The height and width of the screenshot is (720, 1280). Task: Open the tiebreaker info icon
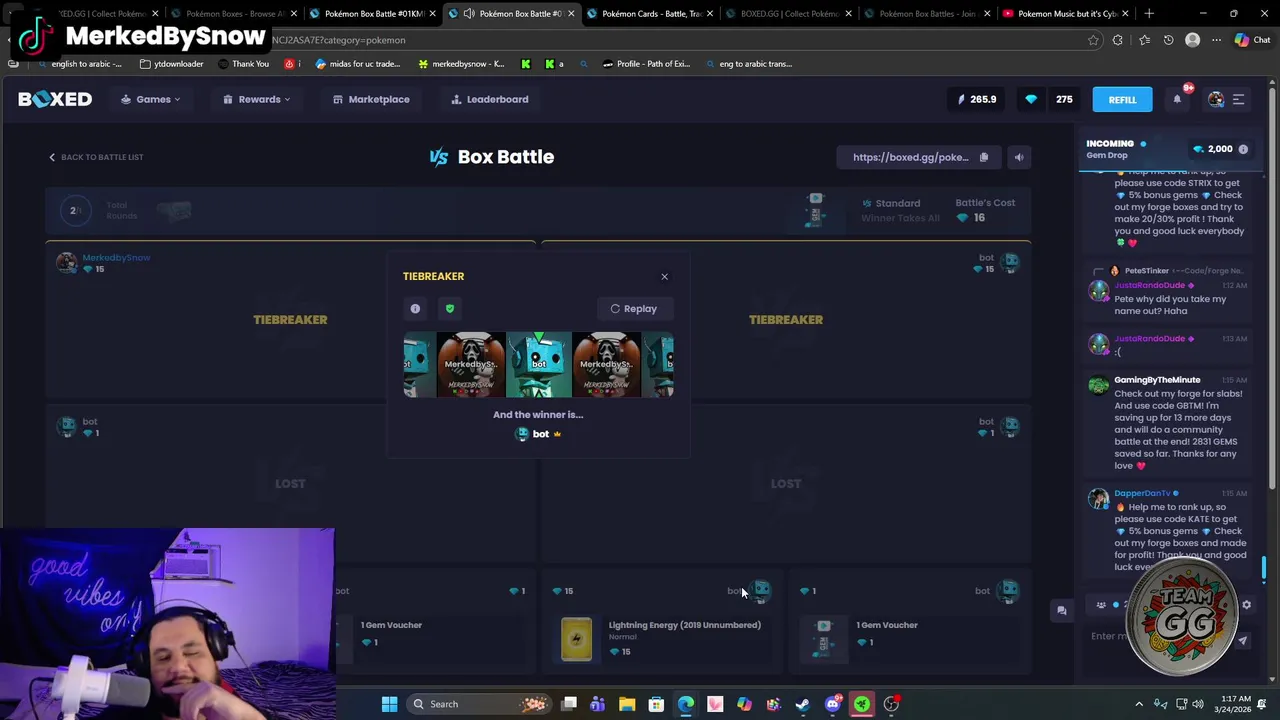tap(415, 309)
